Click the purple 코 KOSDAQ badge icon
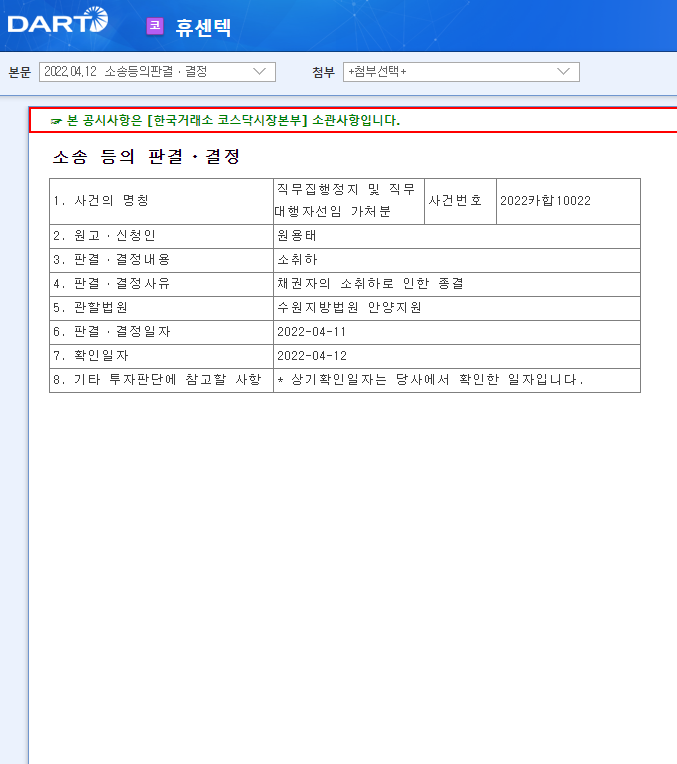Image resolution: width=677 pixels, height=764 pixels. click(x=155, y=26)
